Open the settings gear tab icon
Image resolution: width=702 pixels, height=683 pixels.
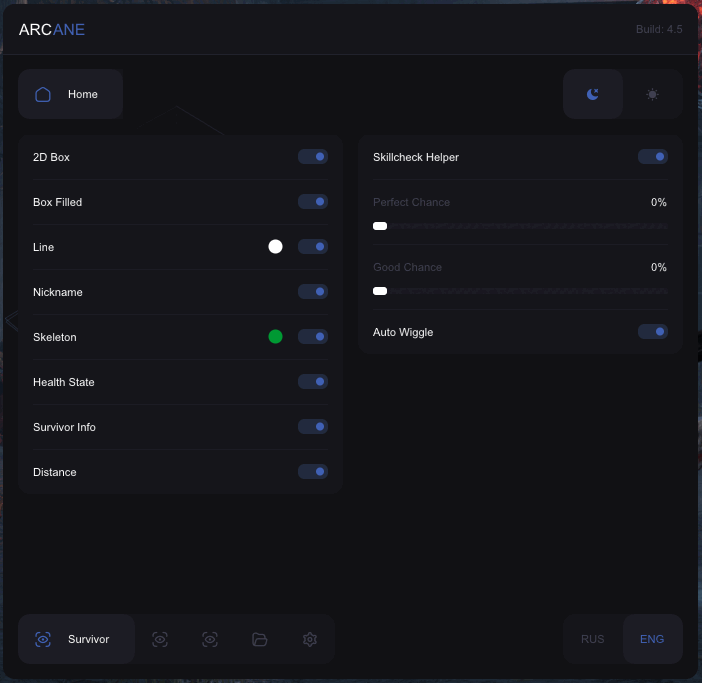310,639
